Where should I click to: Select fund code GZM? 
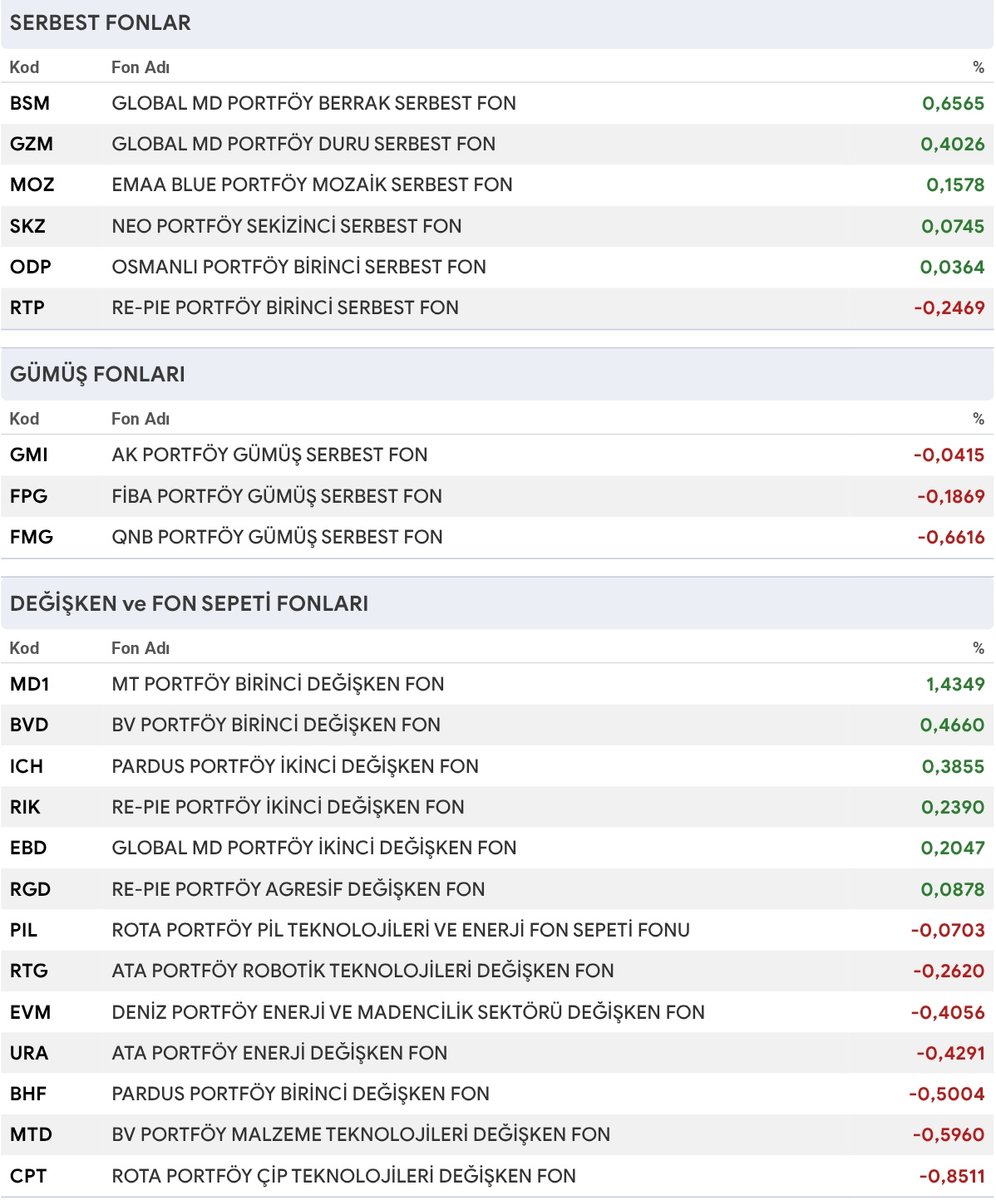tap(32, 144)
